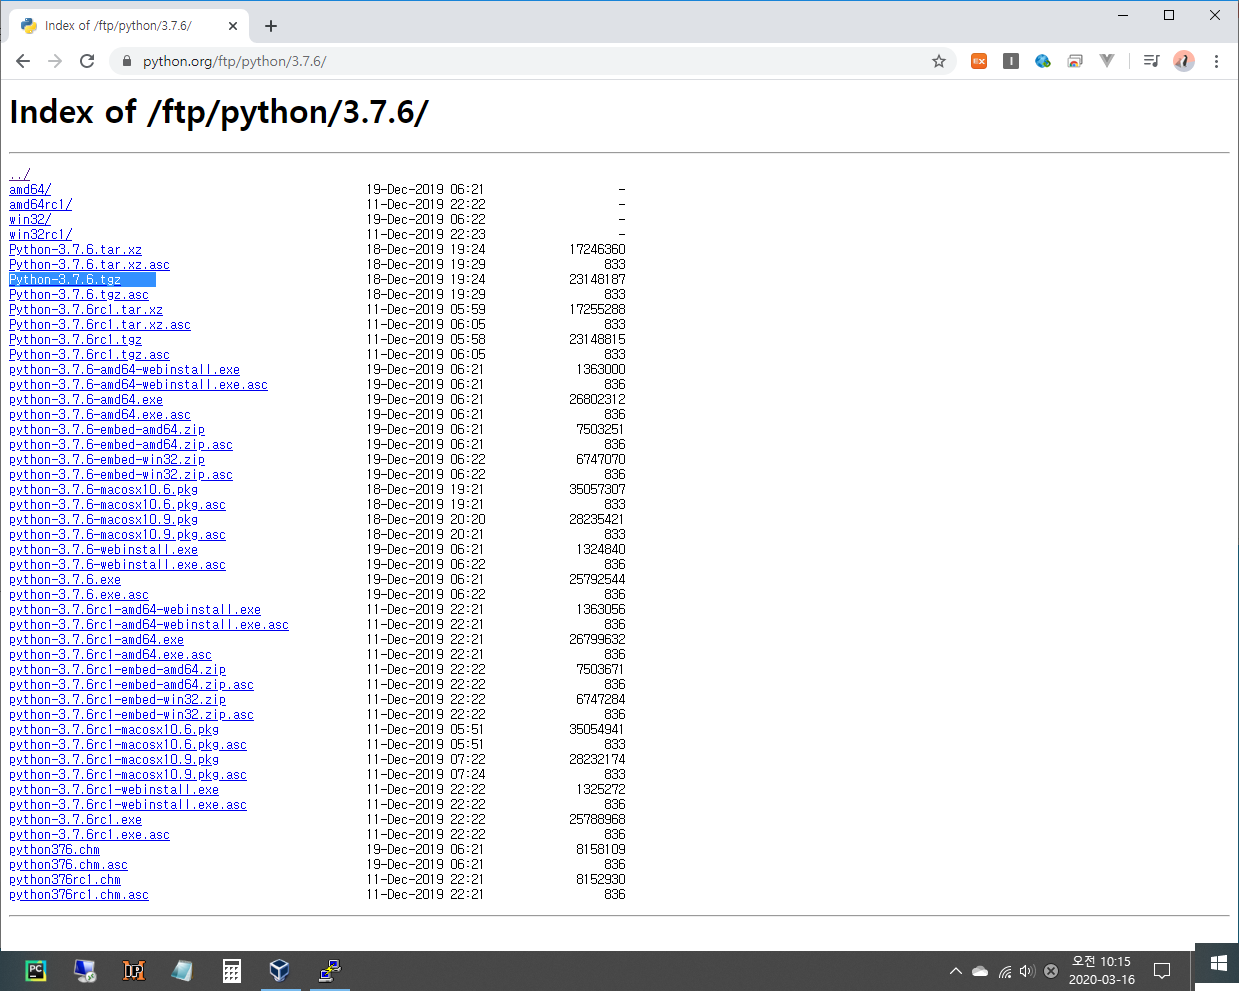The width and height of the screenshot is (1239, 991).
Task: Download python-3.7.6-embed-amd64.zip
Action: coord(107,429)
